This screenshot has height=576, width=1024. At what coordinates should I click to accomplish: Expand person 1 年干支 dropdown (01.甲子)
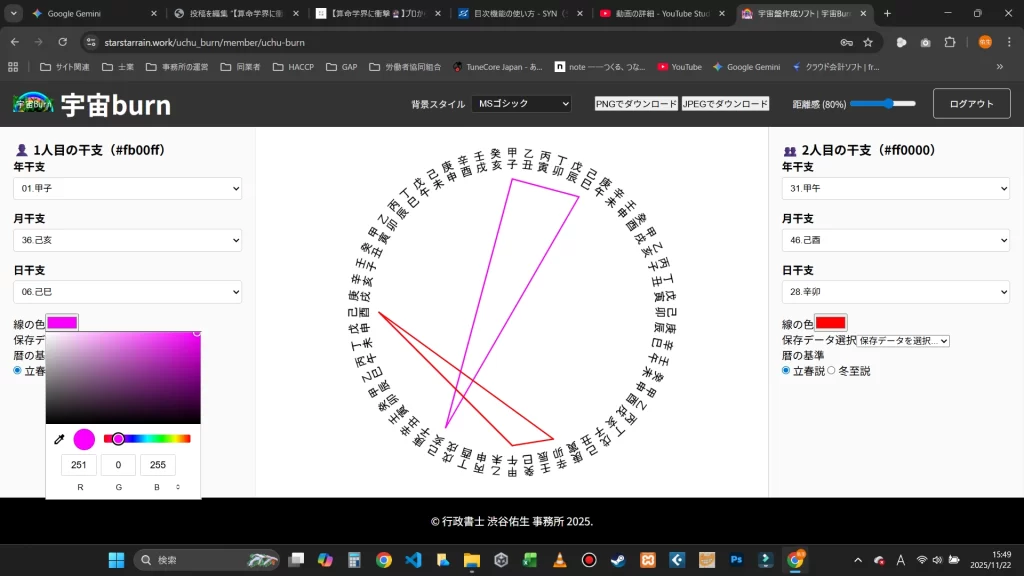click(127, 188)
